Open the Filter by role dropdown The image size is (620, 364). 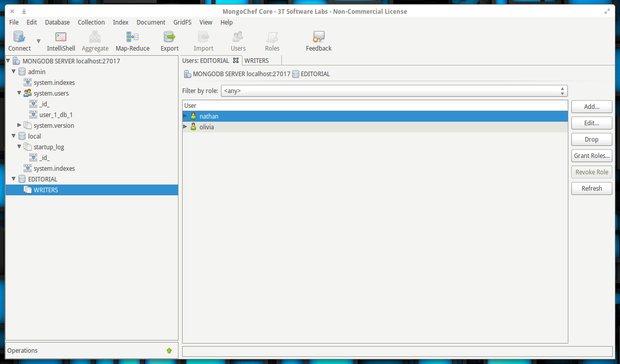(x=394, y=91)
